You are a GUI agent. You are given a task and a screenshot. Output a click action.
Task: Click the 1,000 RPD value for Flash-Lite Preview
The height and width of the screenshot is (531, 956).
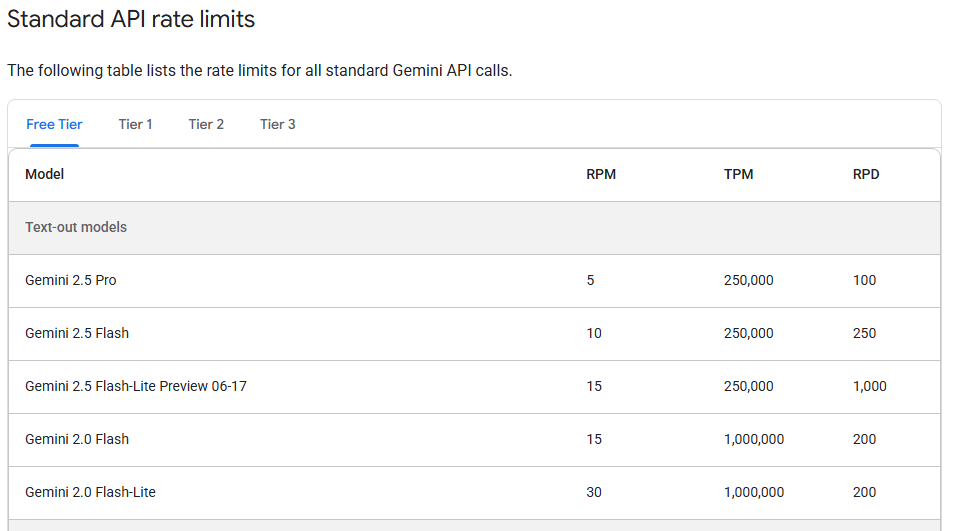click(869, 386)
